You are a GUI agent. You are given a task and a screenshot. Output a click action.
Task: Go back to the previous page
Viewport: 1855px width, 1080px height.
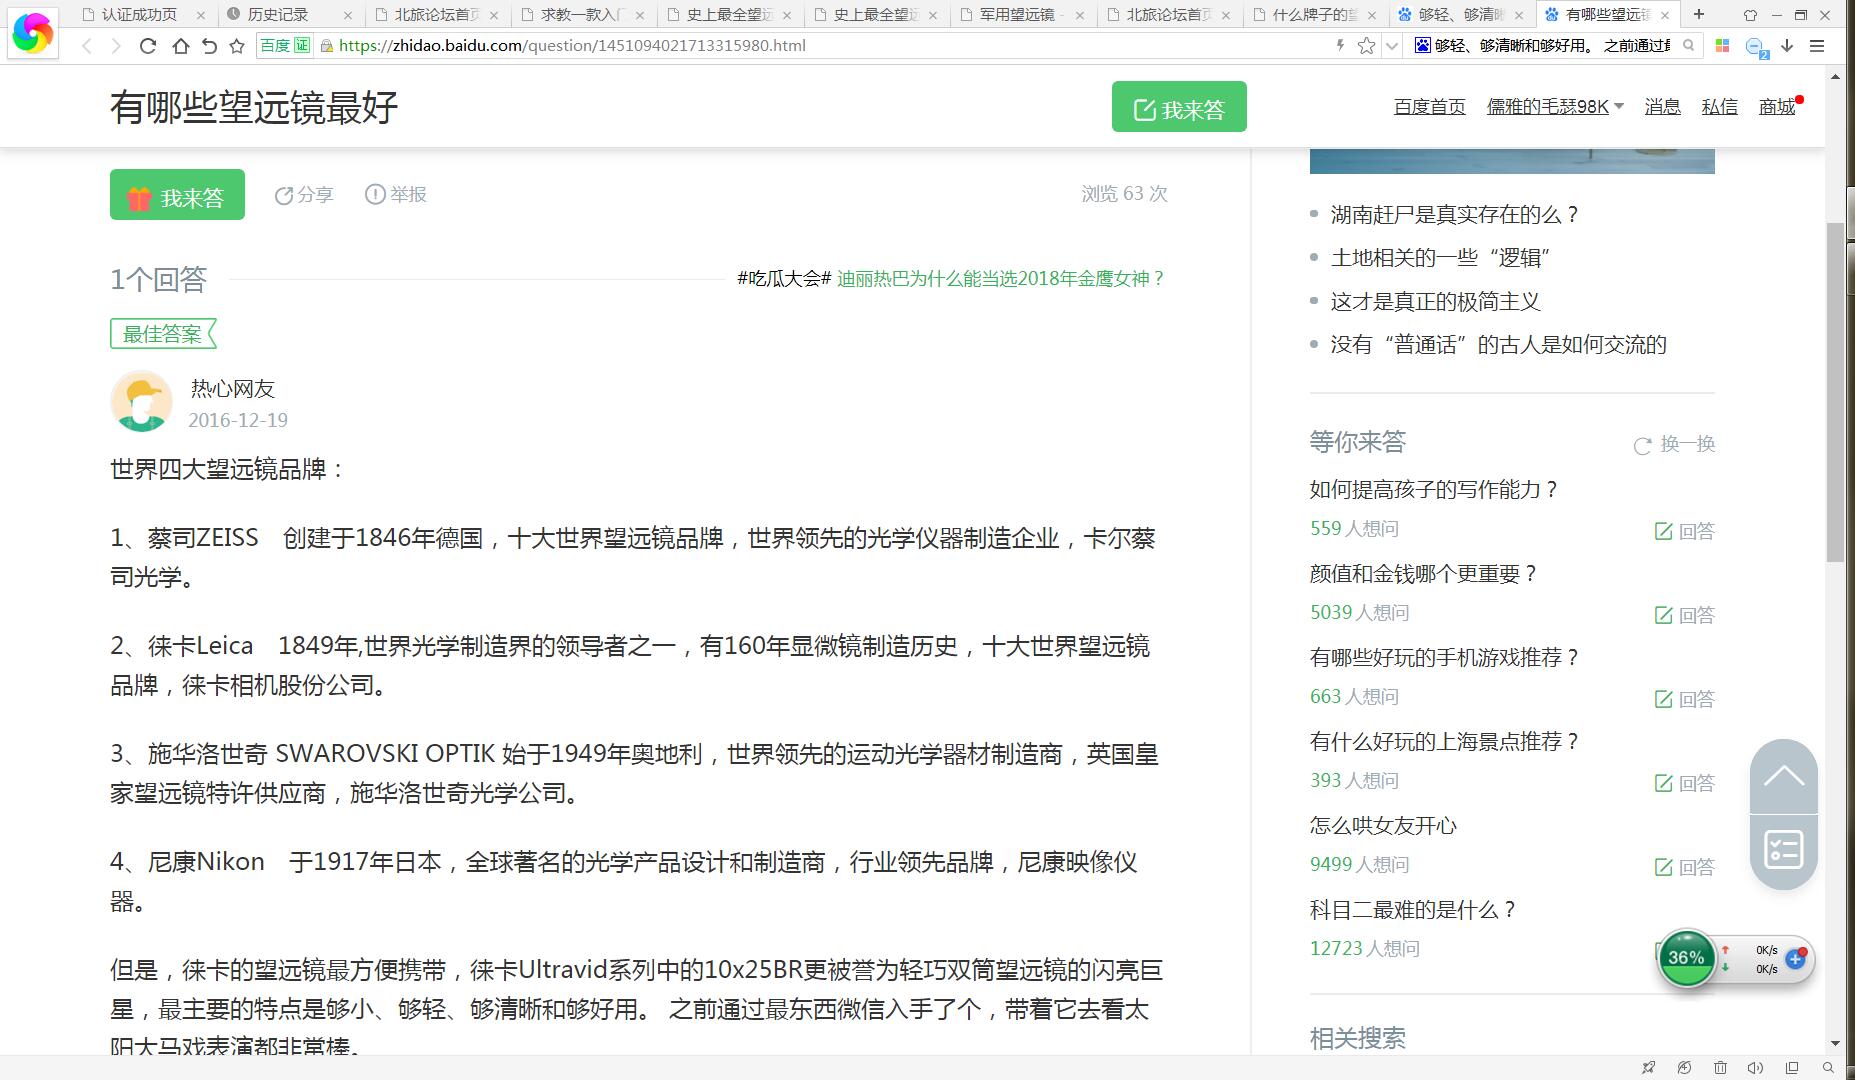87,46
